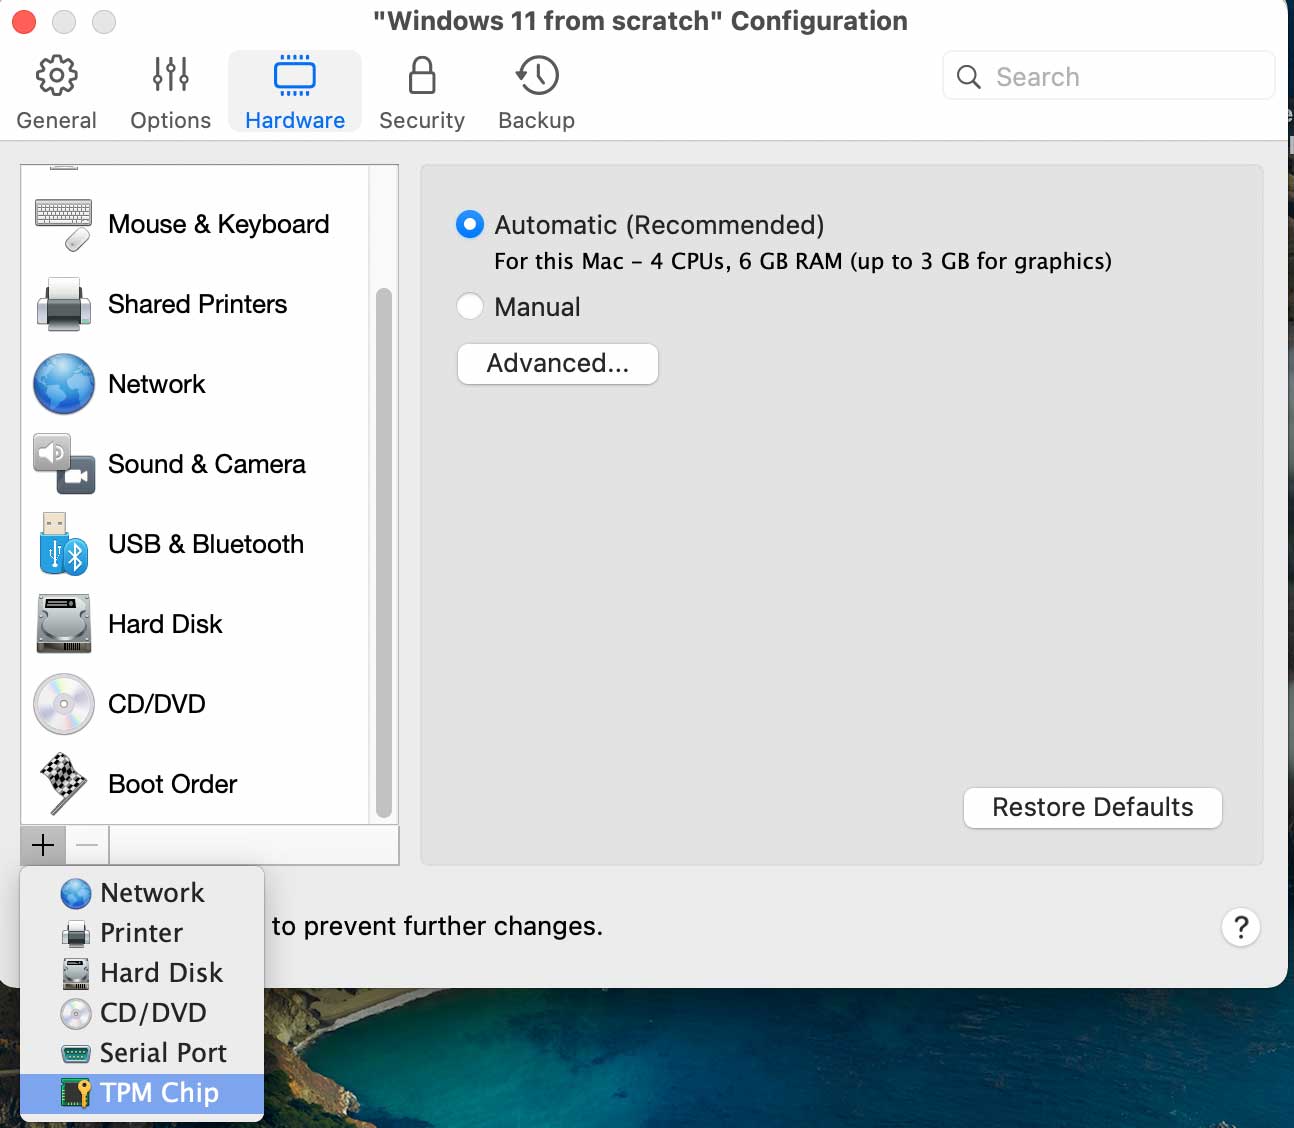Select the Mouse & Keyboard hardware icon

point(63,224)
